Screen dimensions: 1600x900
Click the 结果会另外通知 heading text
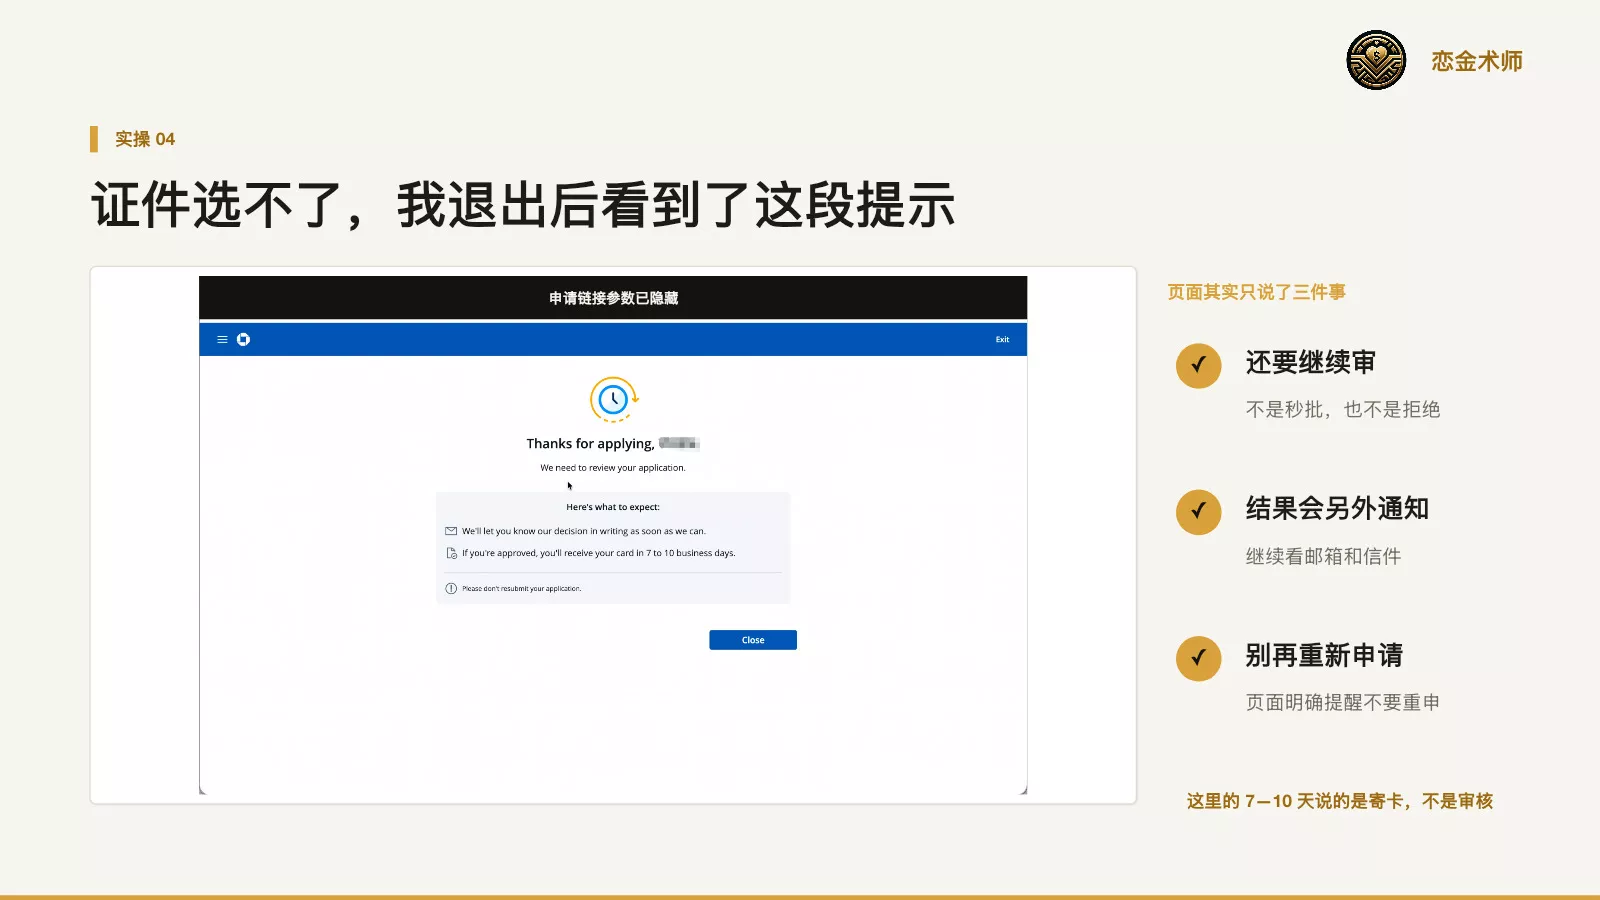(x=1337, y=508)
